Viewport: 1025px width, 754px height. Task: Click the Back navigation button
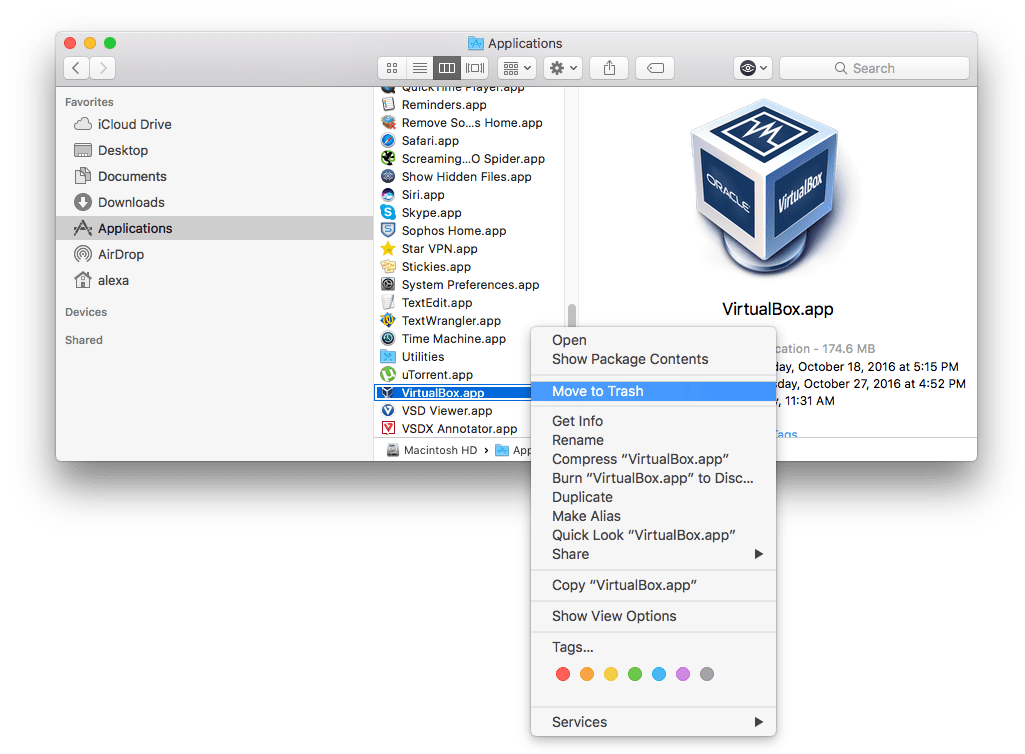point(76,67)
